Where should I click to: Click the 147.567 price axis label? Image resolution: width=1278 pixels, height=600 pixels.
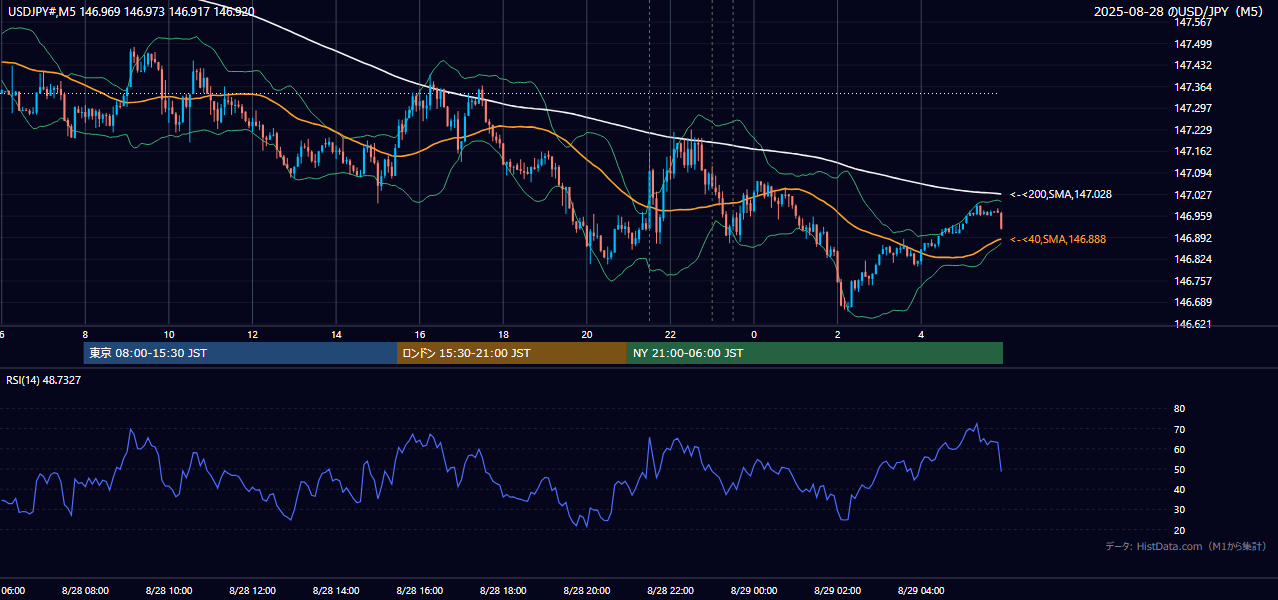(1193, 22)
